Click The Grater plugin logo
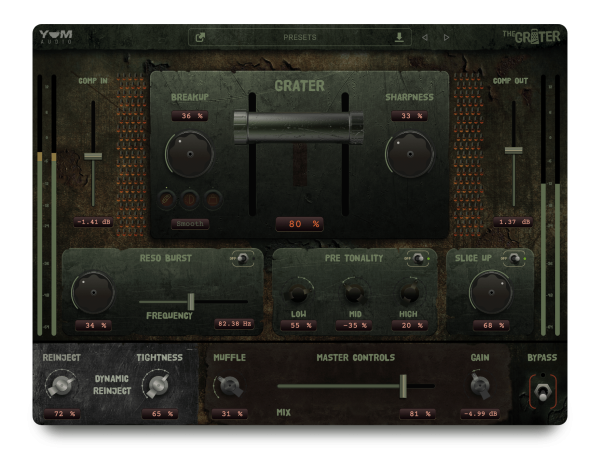Image resolution: width=600 pixels, height=459 pixels. tap(531, 37)
